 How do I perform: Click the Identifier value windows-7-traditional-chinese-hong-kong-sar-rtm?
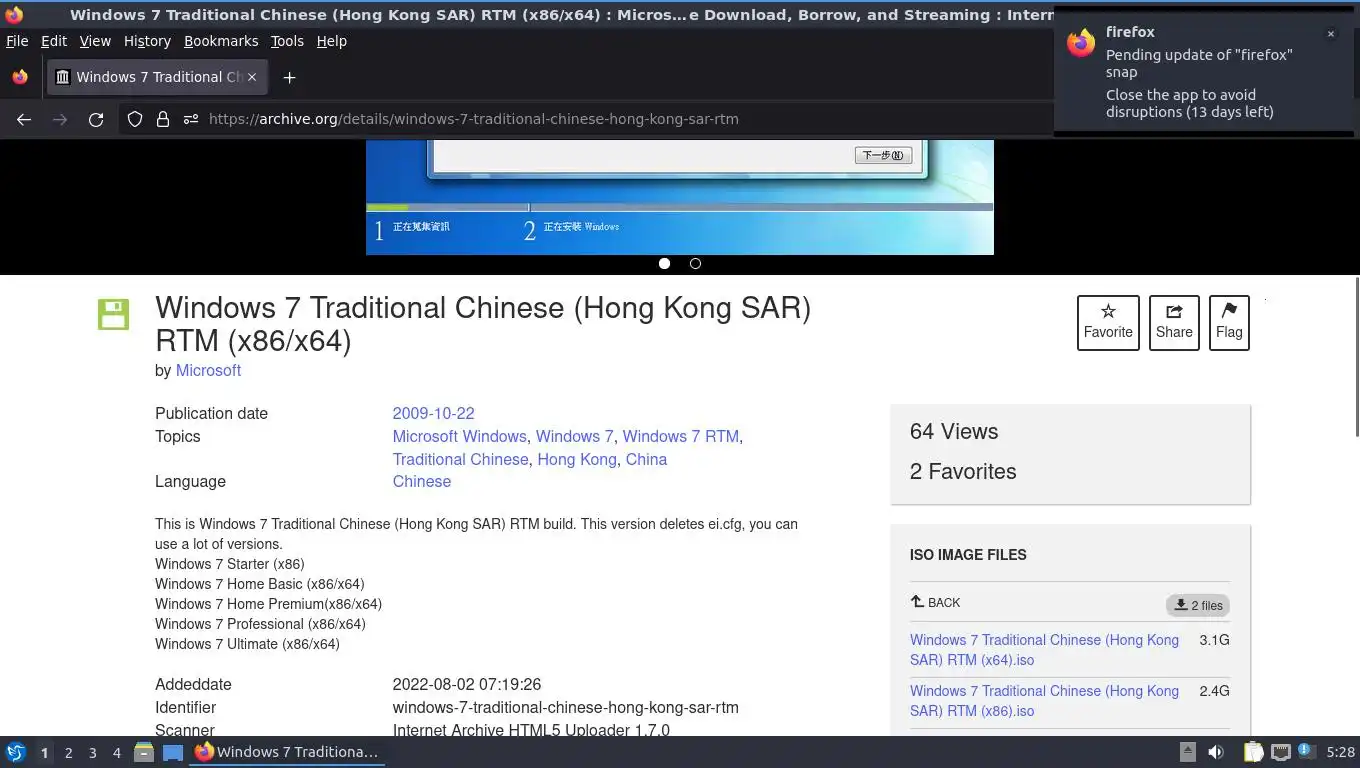click(566, 707)
